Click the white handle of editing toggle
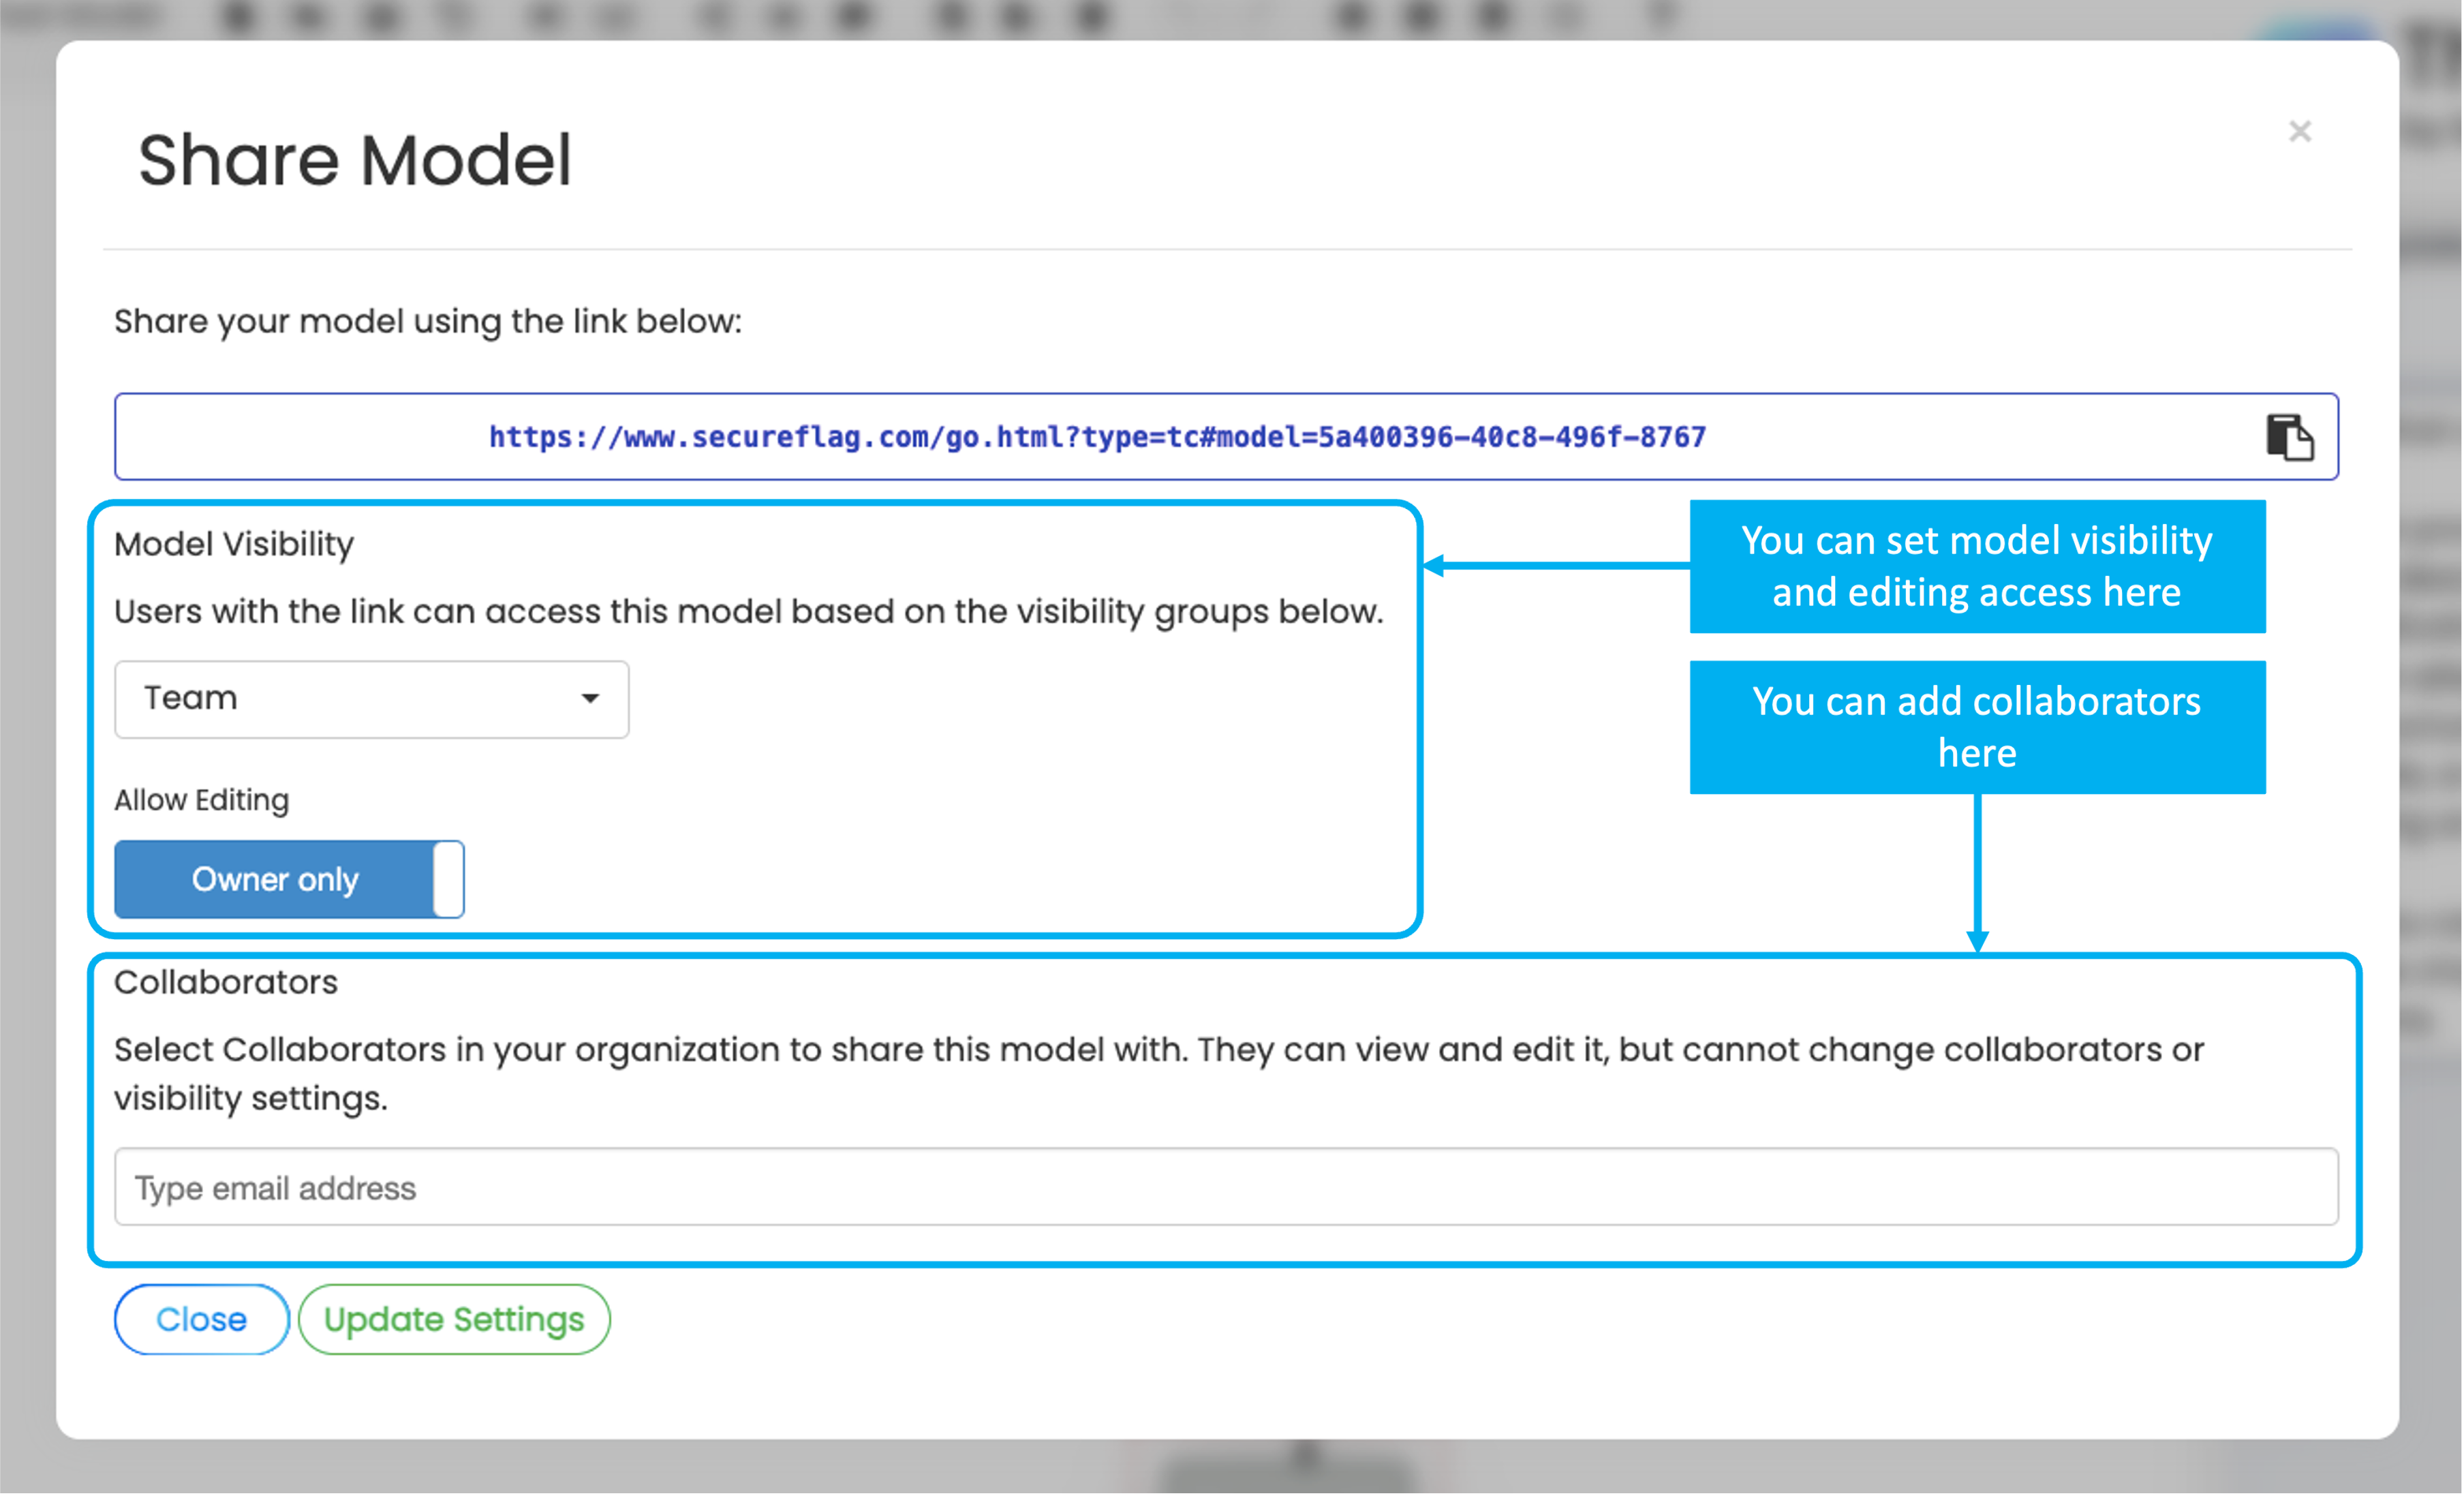This screenshot has height=1496, width=2464. (x=449, y=879)
